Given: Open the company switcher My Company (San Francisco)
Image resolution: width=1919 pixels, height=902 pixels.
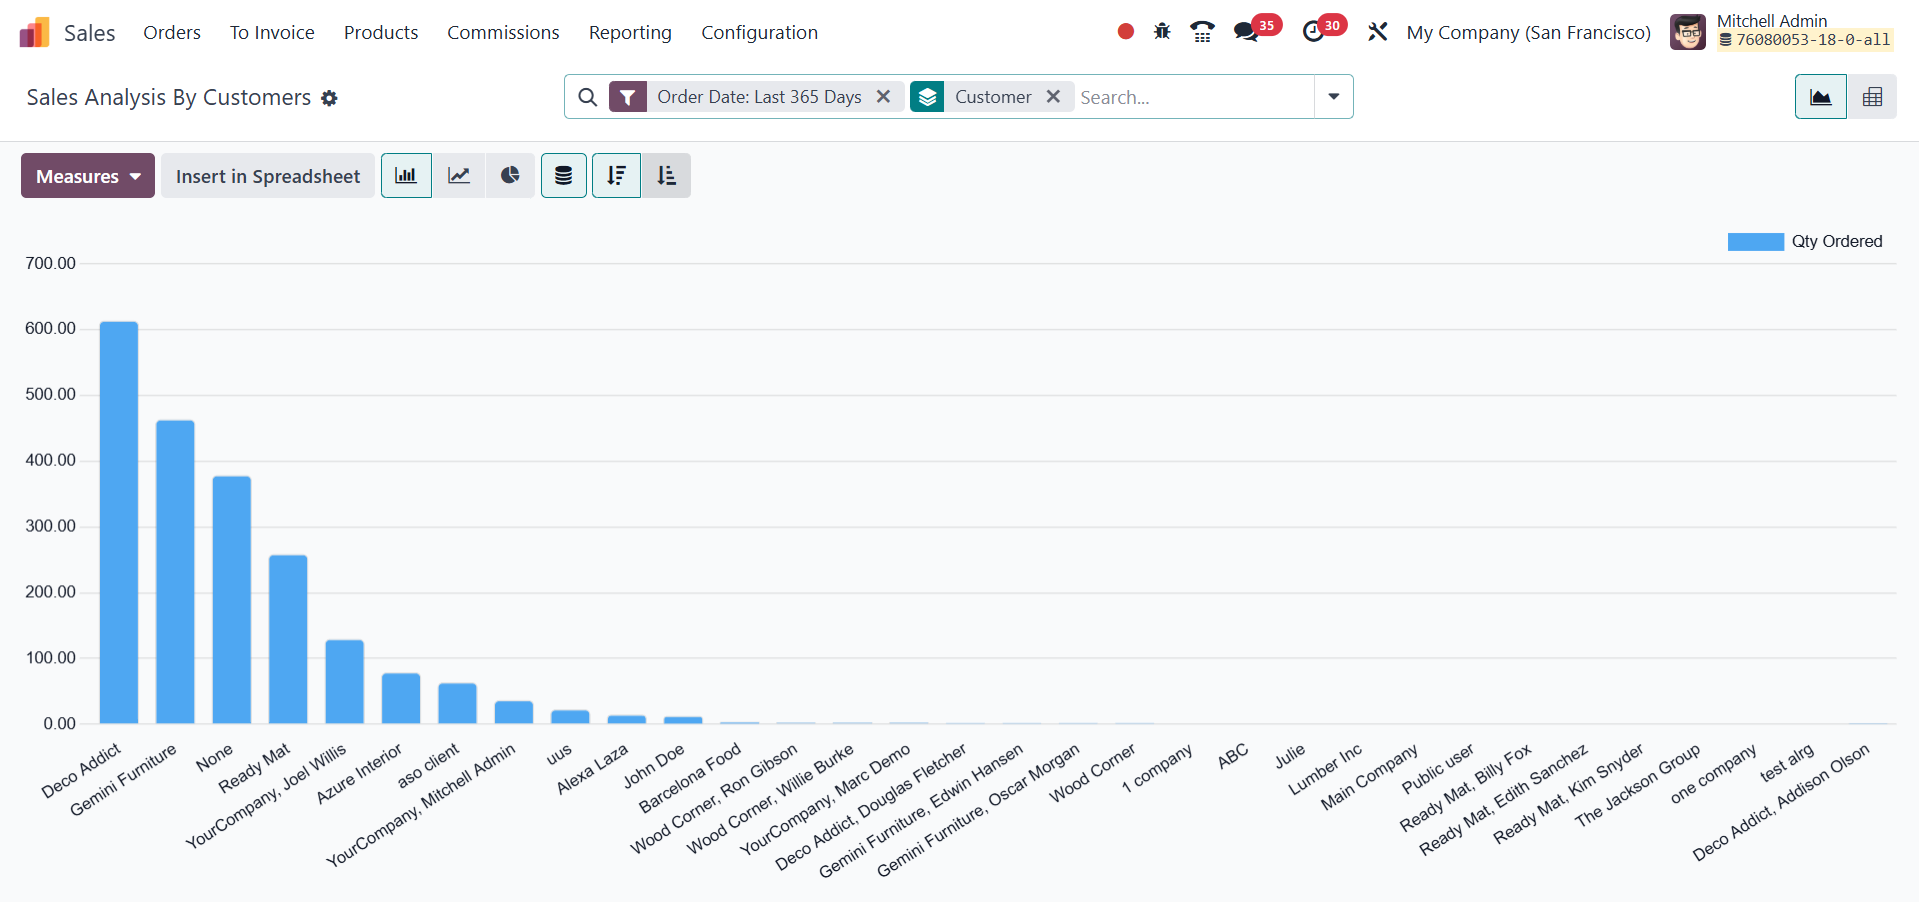Looking at the screenshot, I should pyautogui.click(x=1528, y=33).
